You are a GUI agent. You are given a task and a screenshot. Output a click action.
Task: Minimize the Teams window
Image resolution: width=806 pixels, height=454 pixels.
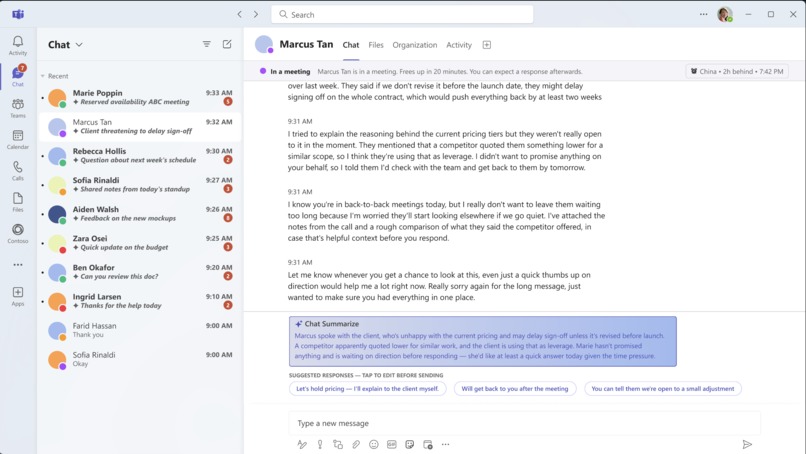(748, 14)
